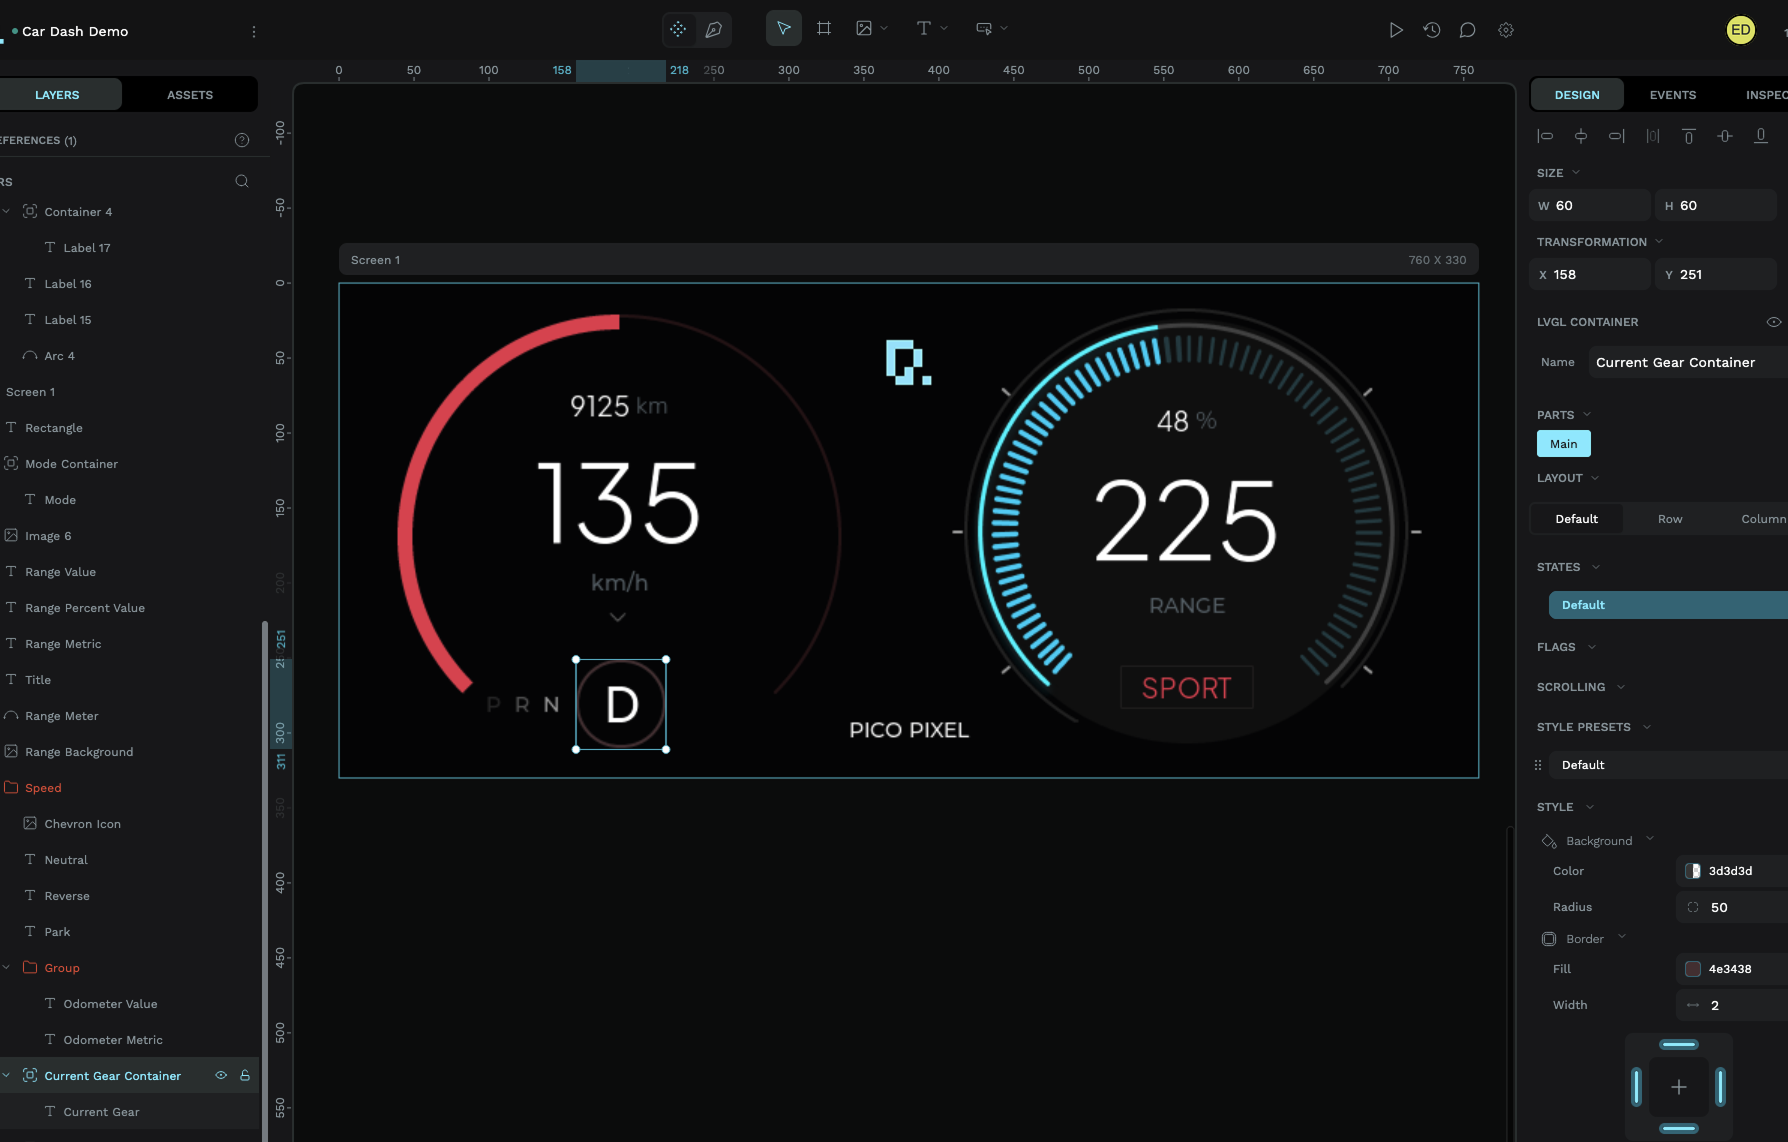Screen dimensions: 1788x1142
Task: Collapse the Transformation section
Action: (1660, 241)
